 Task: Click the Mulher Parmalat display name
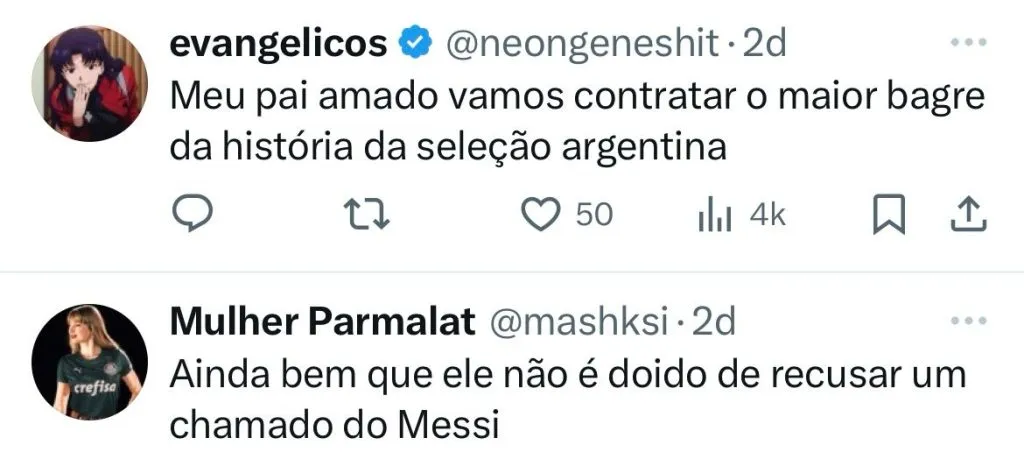pyautogui.click(x=322, y=322)
